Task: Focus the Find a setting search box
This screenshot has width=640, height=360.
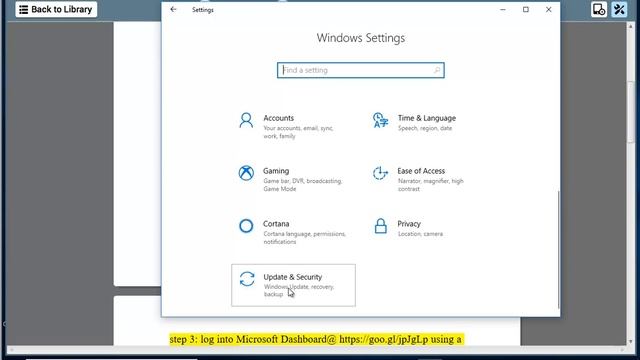Action: (361, 70)
